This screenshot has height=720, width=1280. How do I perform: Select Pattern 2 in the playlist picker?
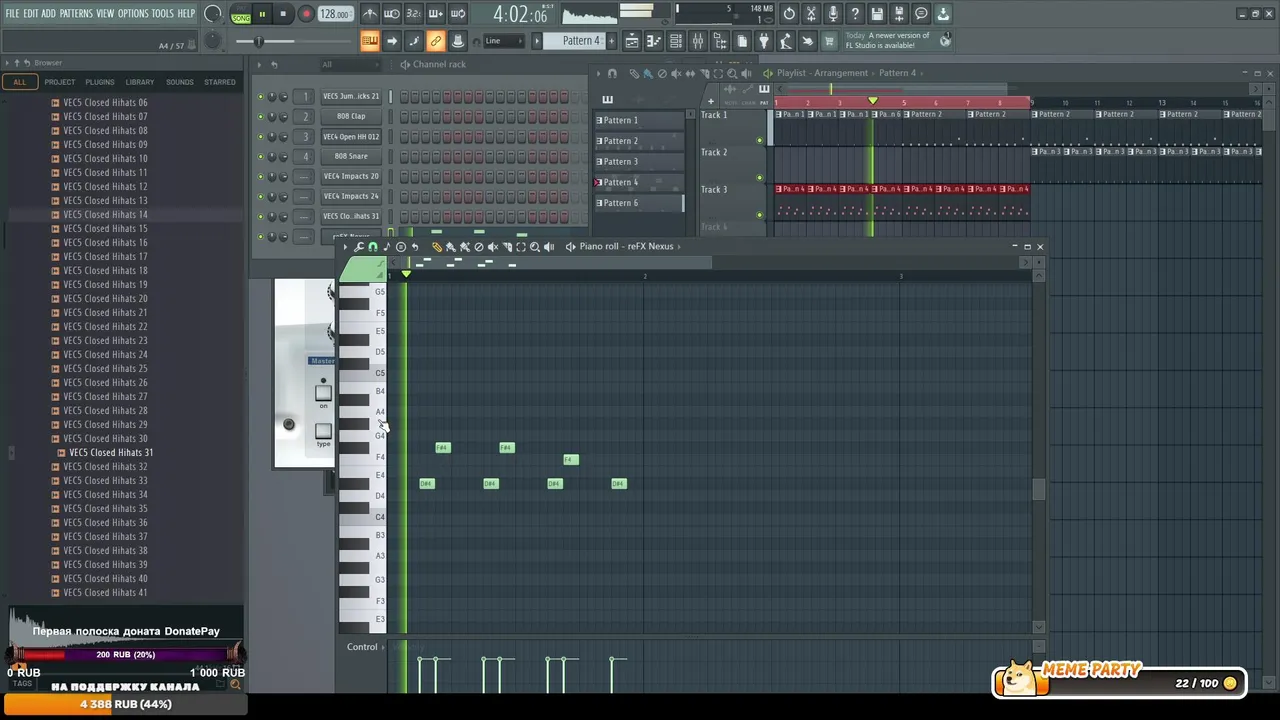[x=640, y=141]
